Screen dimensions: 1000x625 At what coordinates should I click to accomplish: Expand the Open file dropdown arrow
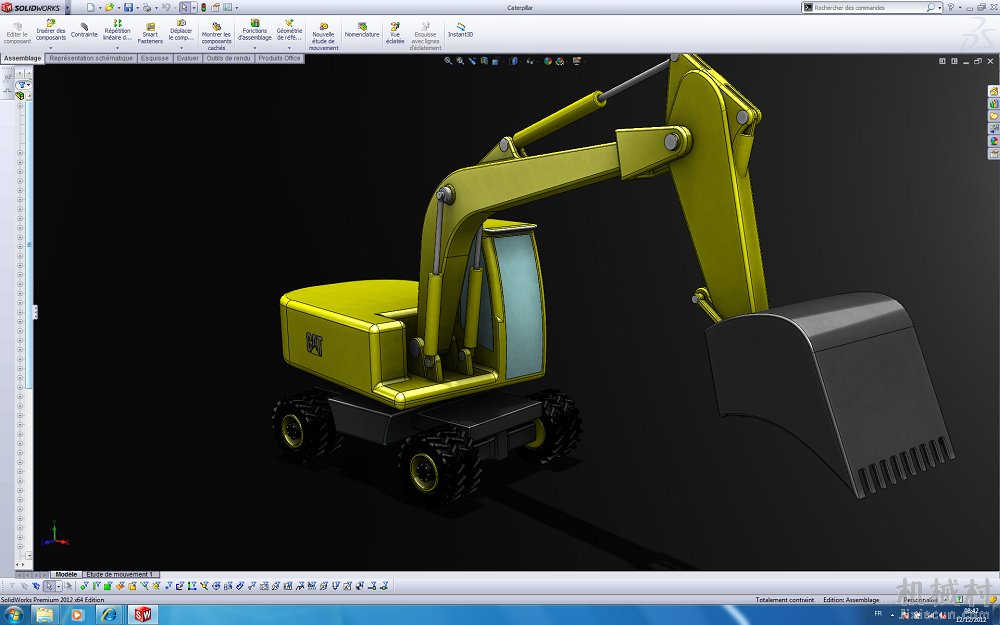point(119,8)
